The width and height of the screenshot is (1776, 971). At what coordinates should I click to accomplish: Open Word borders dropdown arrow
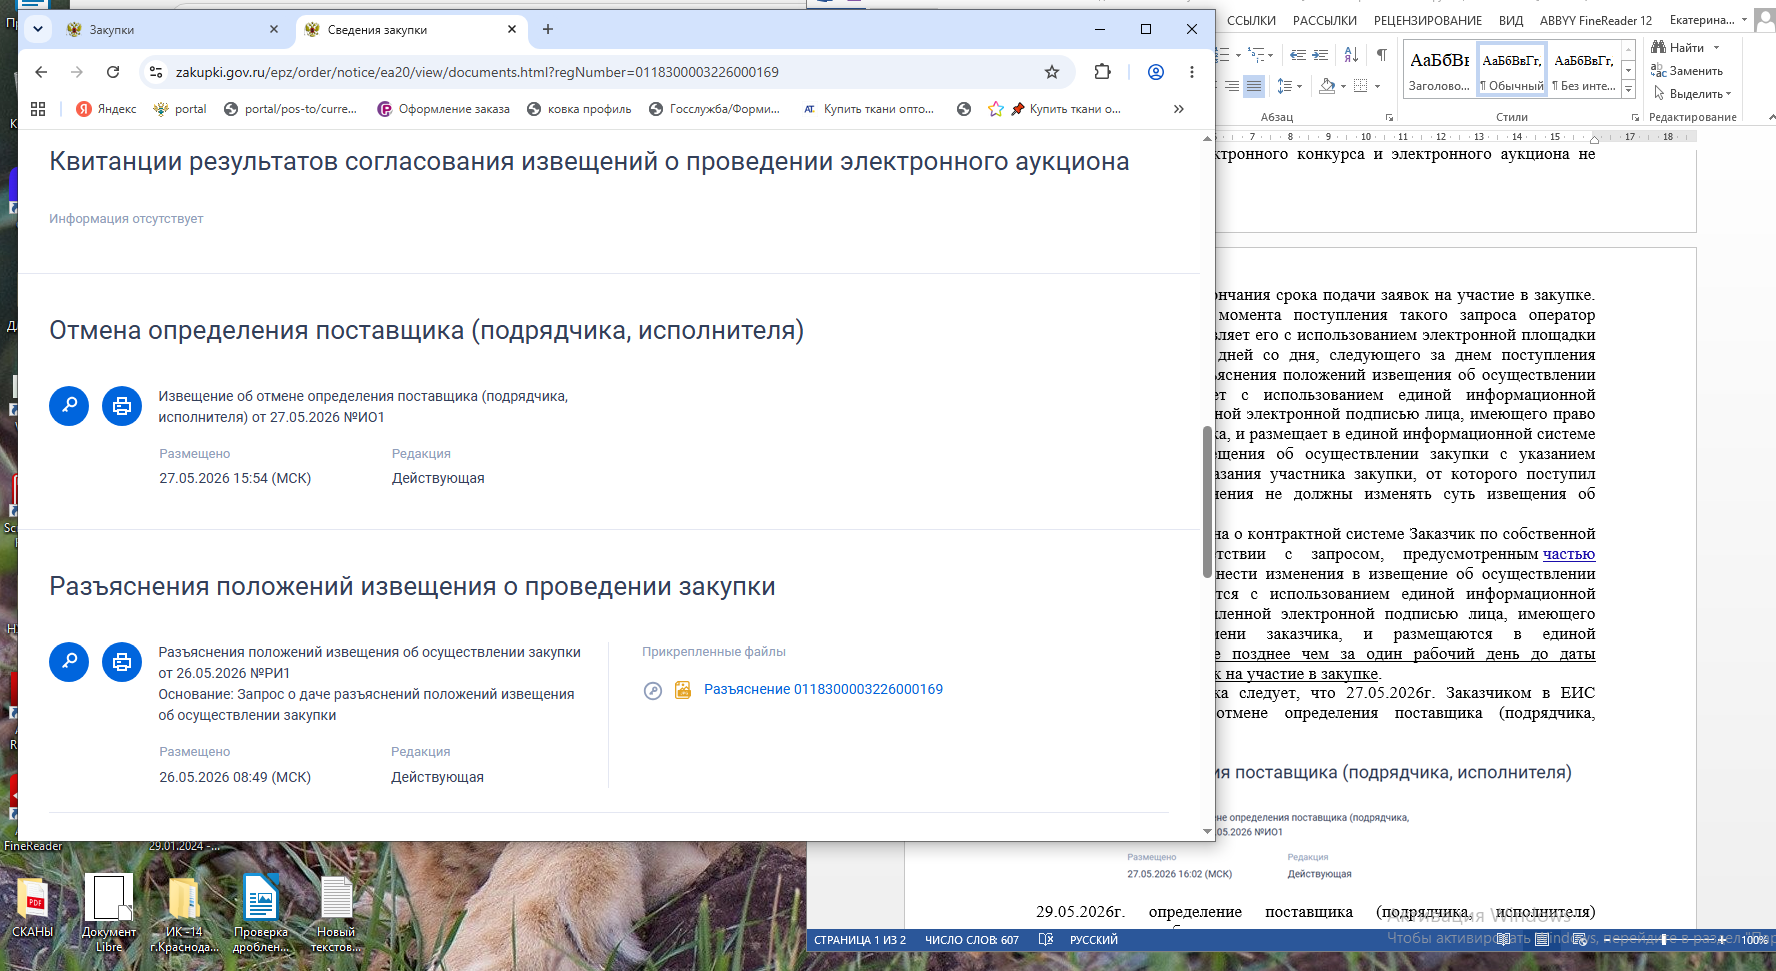coord(1377,86)
